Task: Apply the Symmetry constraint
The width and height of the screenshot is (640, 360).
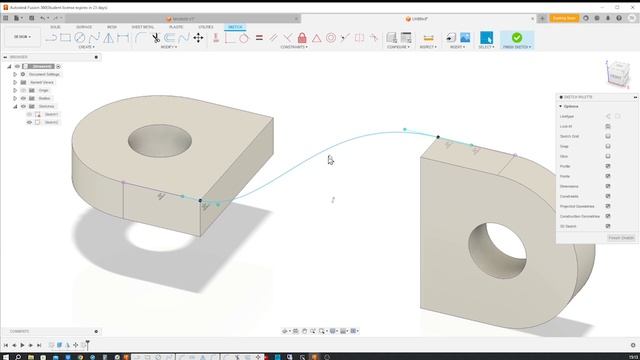Action: click(360, 38)
